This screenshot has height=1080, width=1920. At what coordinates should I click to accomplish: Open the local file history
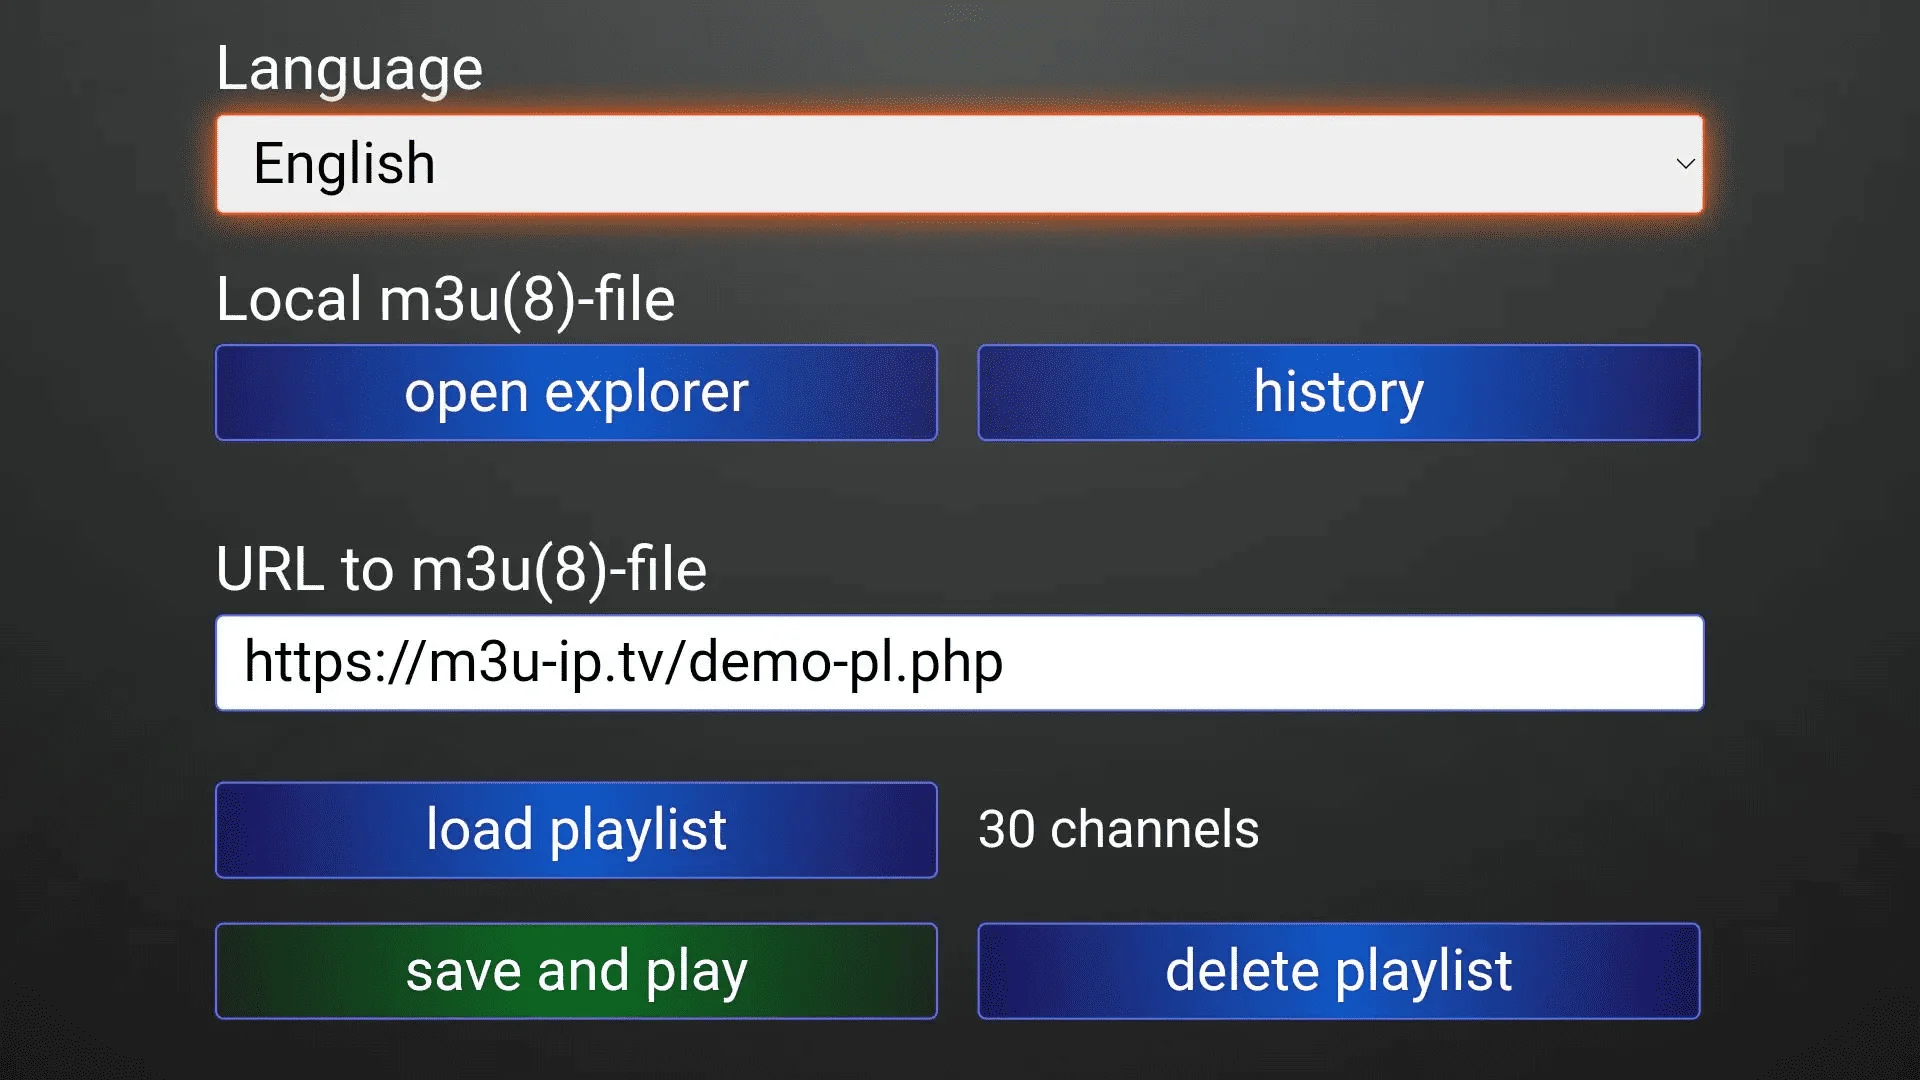[x=1339, y=392]
